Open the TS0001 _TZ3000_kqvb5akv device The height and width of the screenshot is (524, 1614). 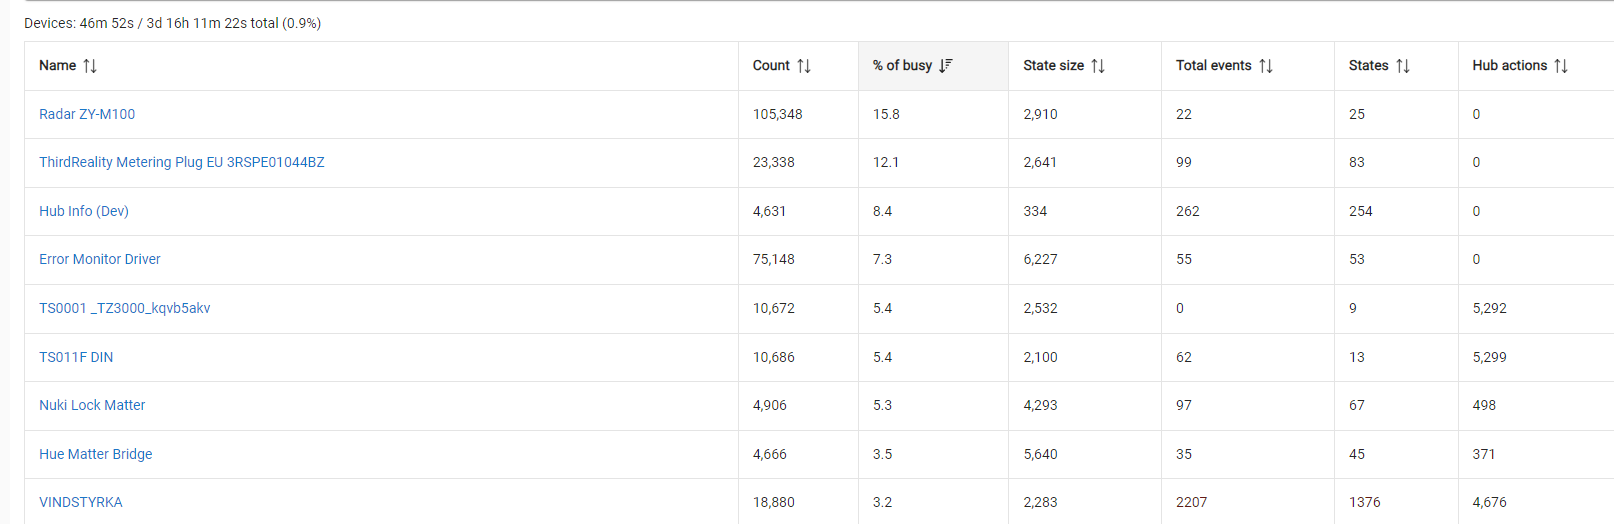(x=124, y=308)
